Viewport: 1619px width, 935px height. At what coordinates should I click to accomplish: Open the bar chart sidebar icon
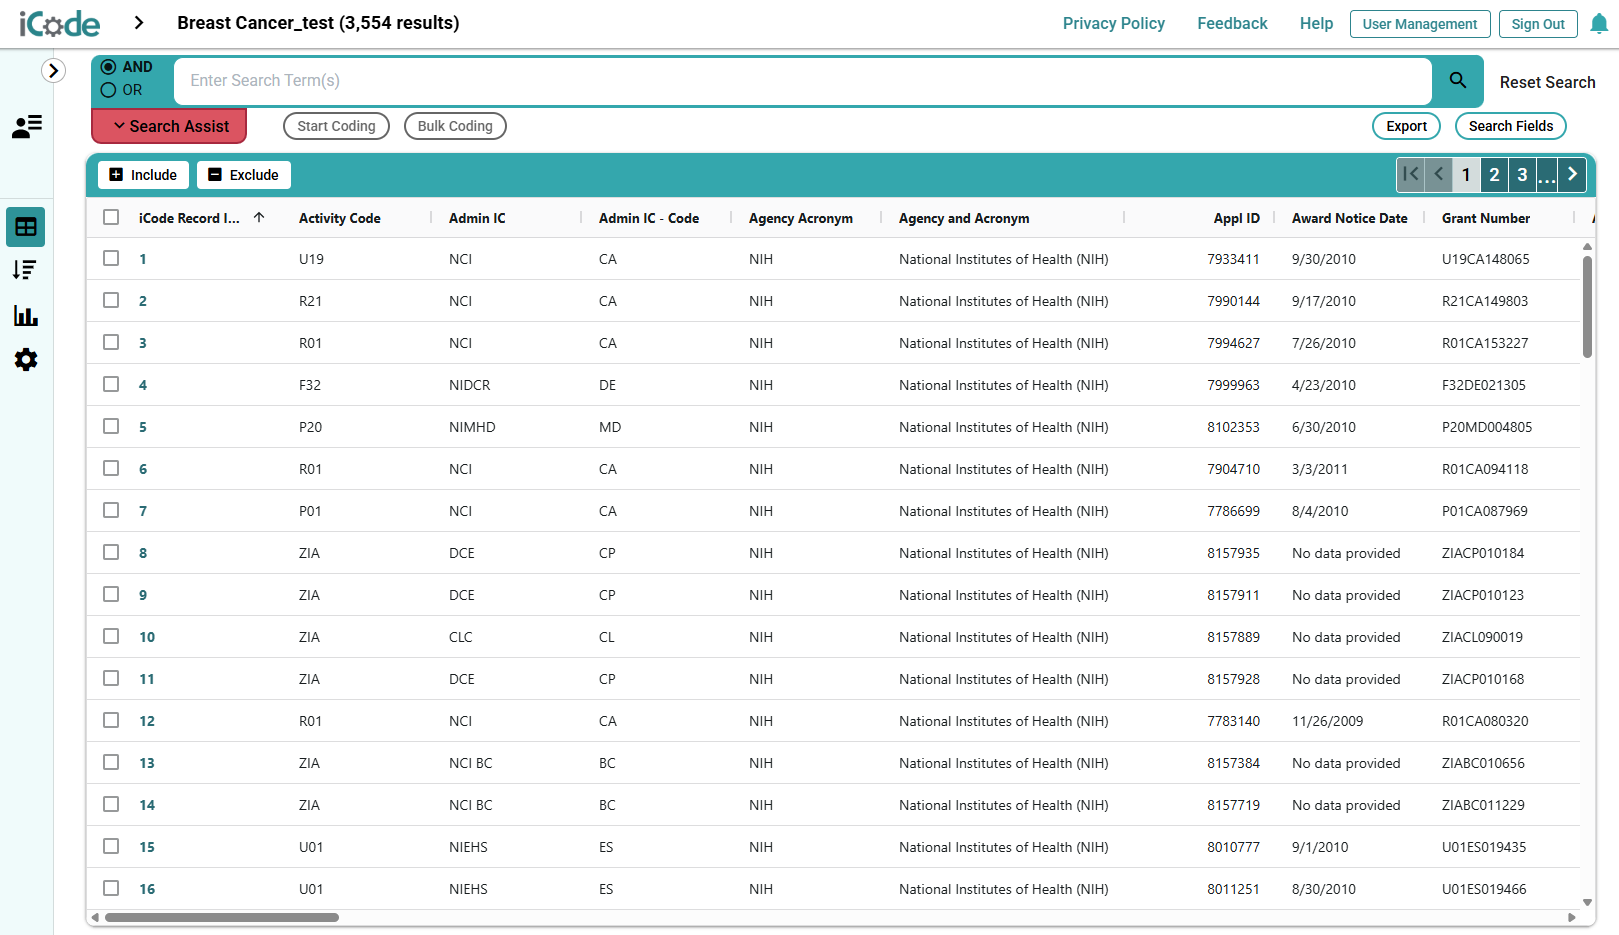pos(25,315)
